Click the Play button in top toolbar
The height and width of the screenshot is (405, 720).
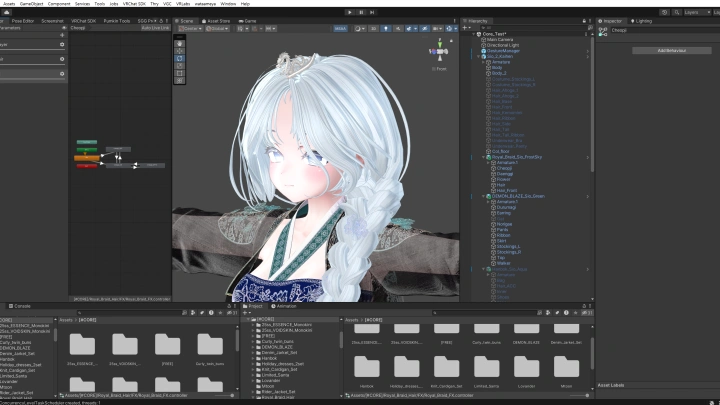pos(350,12)
